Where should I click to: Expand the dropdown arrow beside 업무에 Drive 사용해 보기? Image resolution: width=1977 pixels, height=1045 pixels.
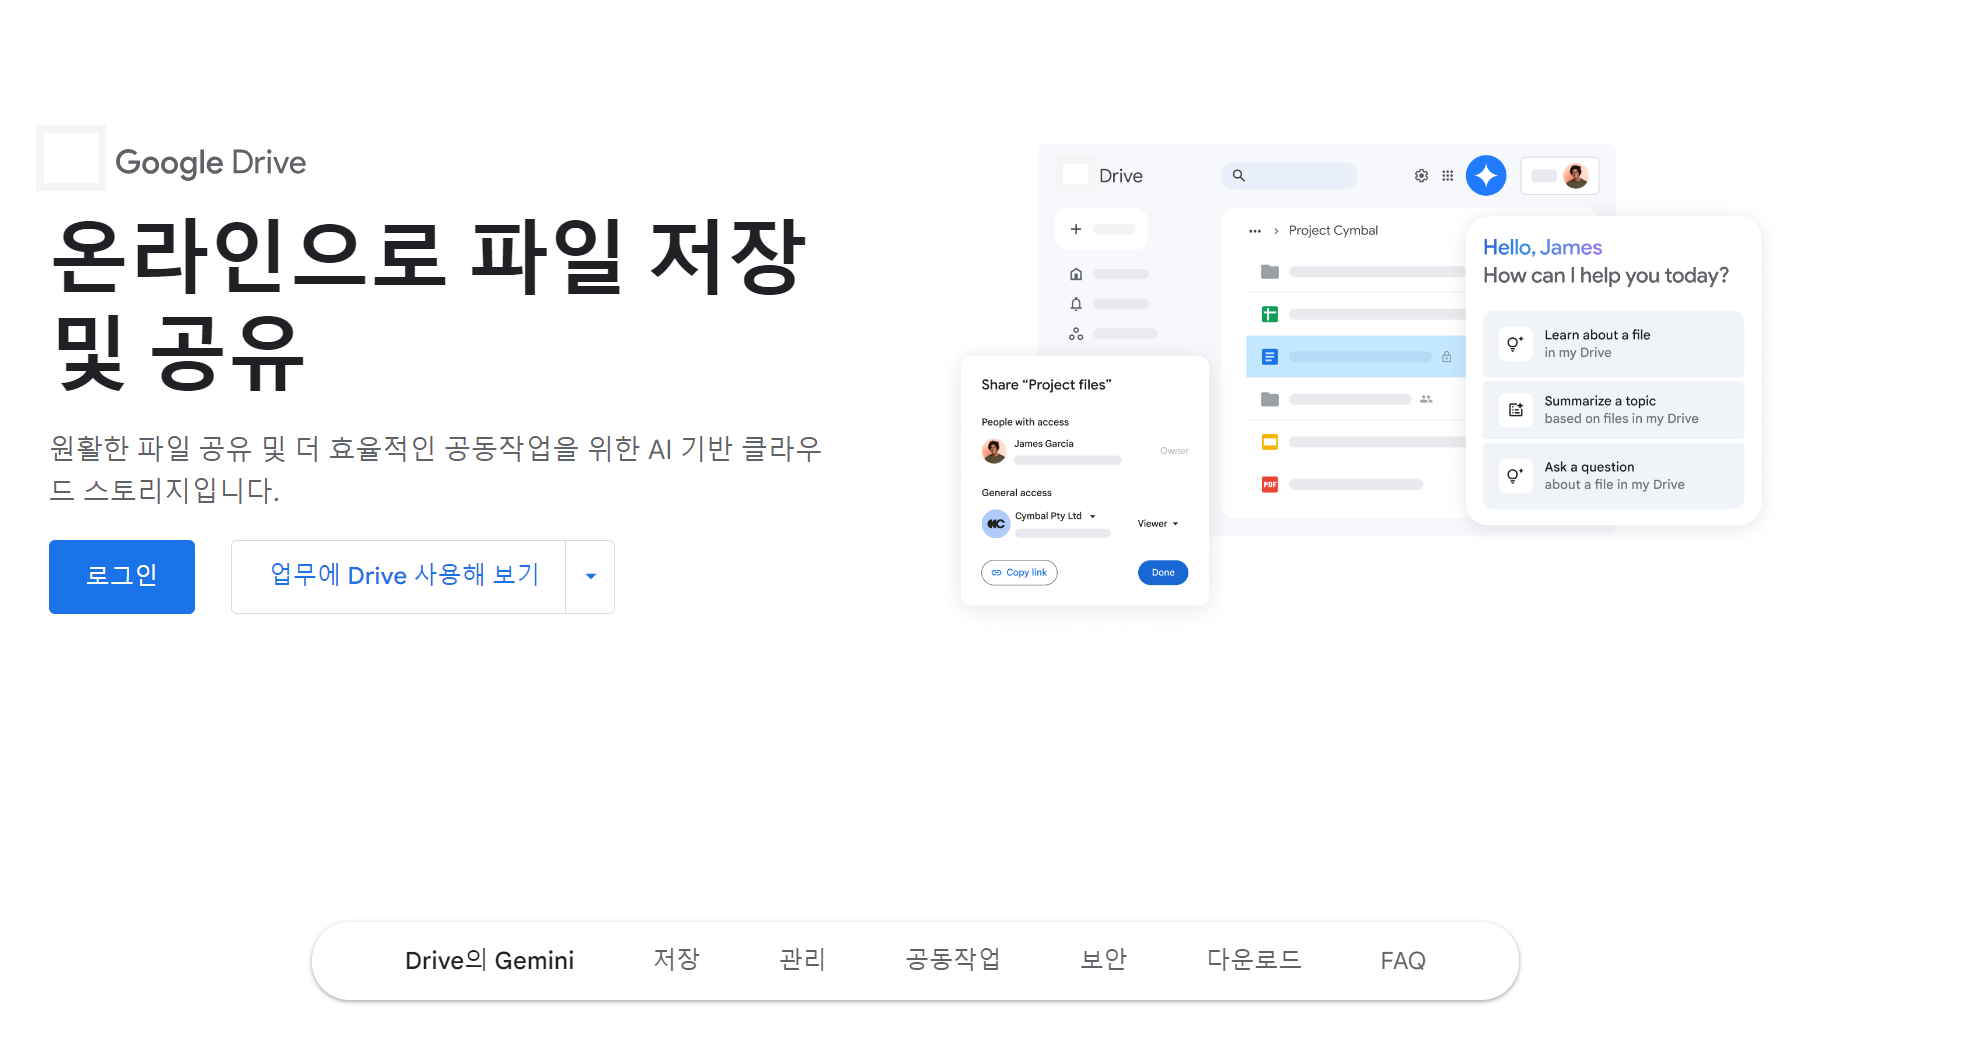pos(591,577)
